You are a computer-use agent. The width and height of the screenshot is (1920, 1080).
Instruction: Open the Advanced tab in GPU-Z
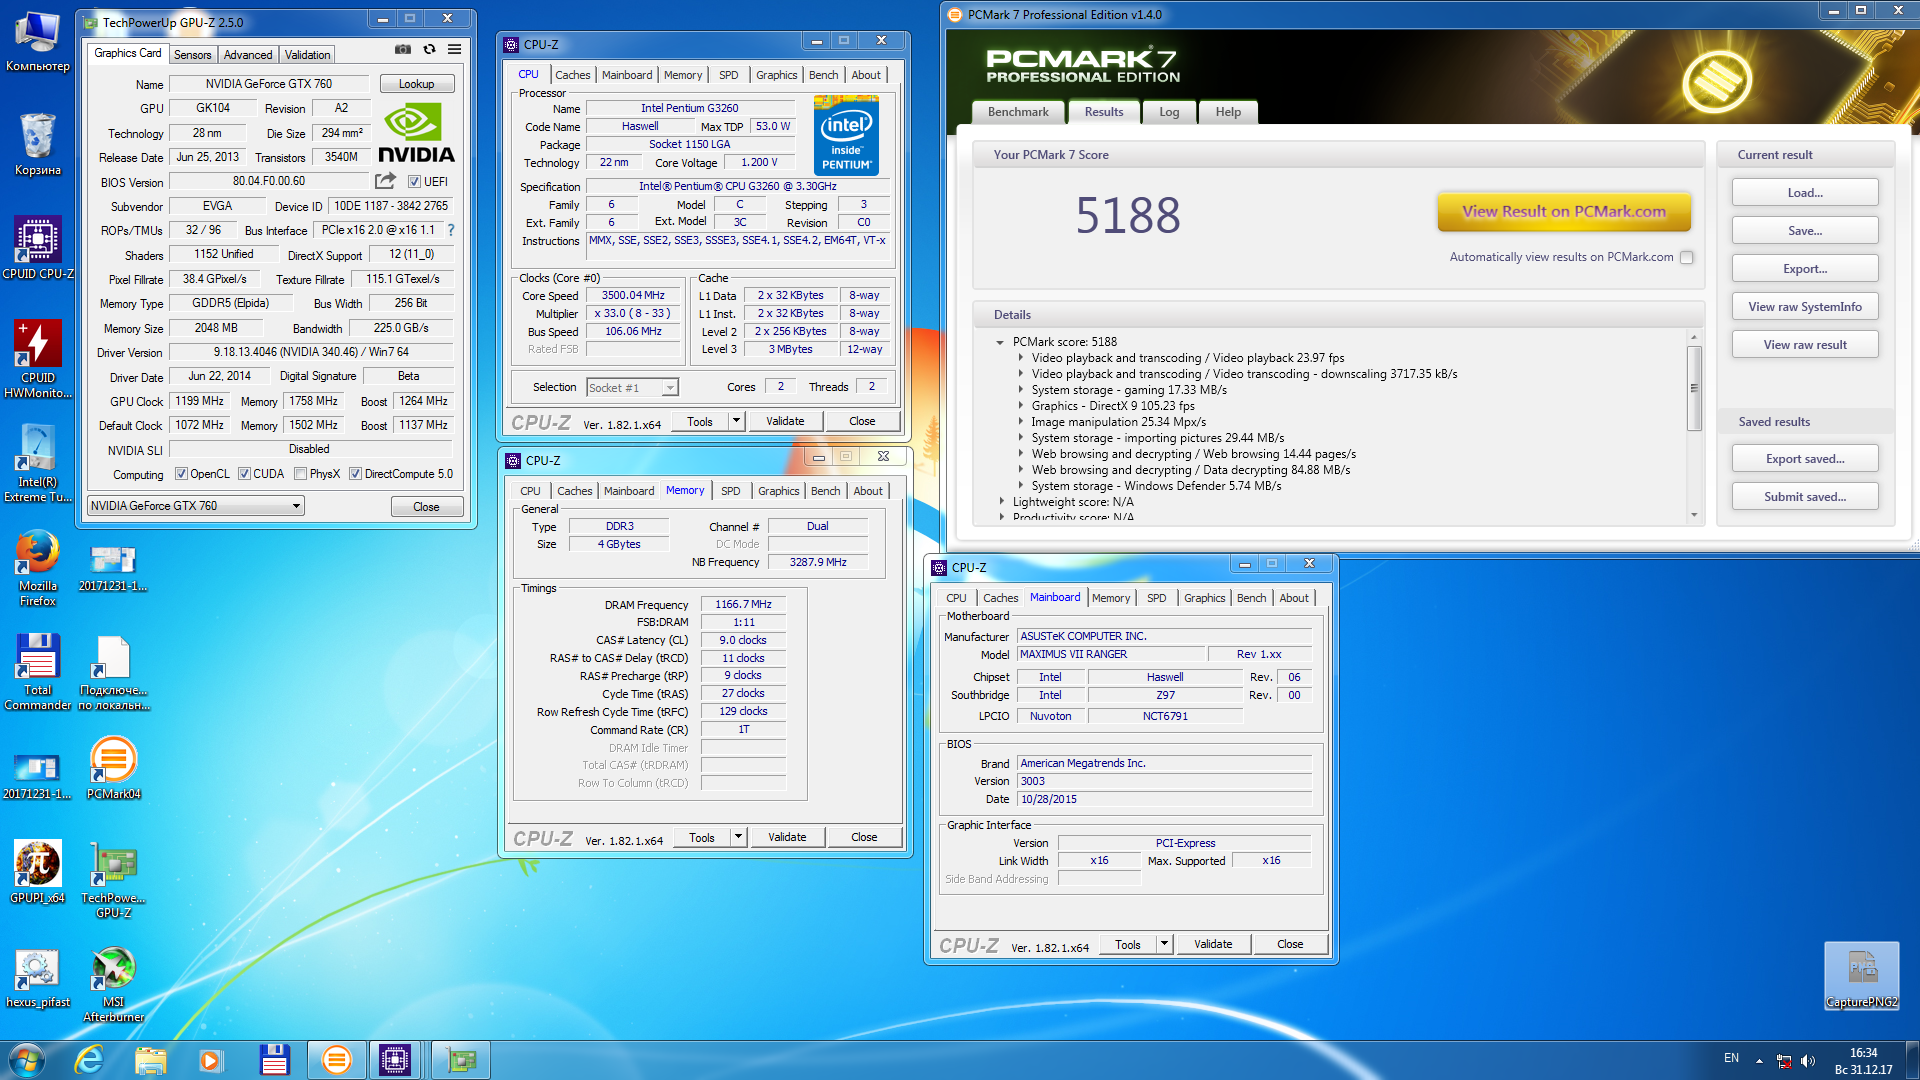click(x=248, y=55)
